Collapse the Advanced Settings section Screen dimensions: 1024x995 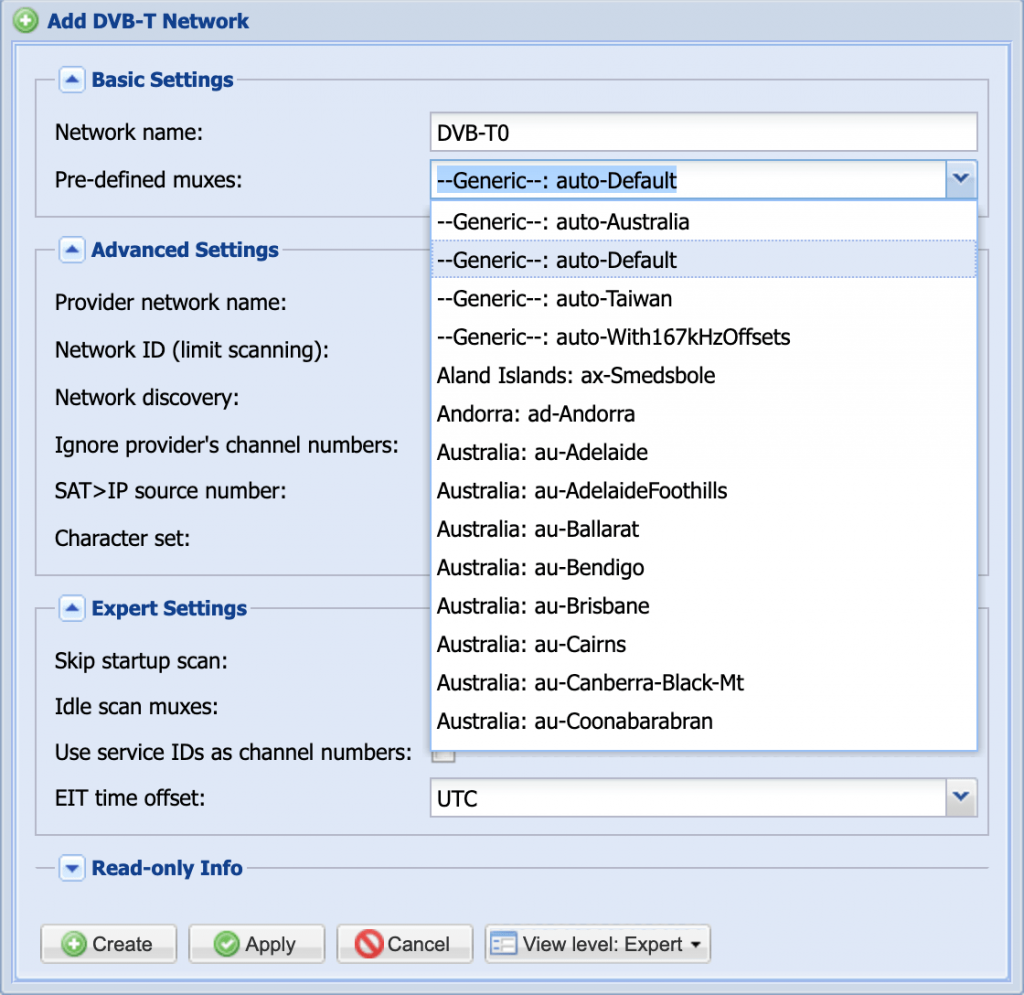click(71, 250)
